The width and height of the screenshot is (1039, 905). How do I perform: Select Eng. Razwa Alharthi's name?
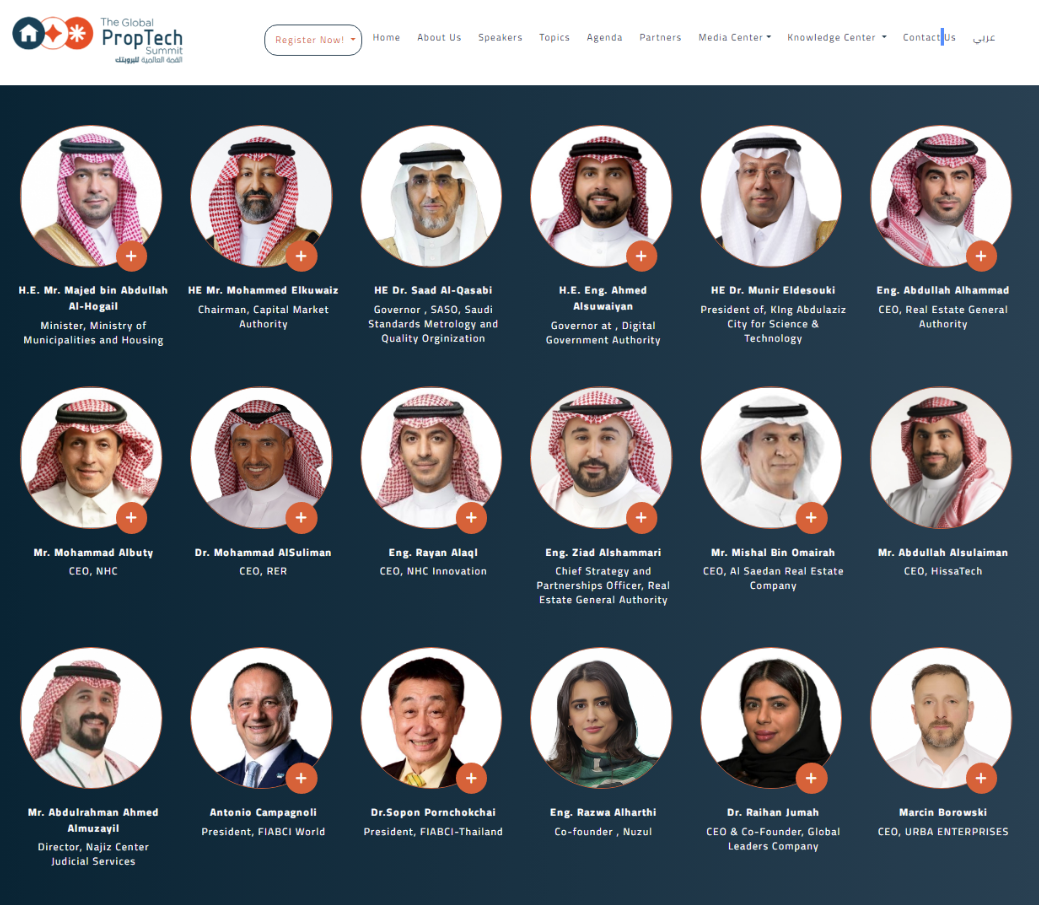point(603,813)
